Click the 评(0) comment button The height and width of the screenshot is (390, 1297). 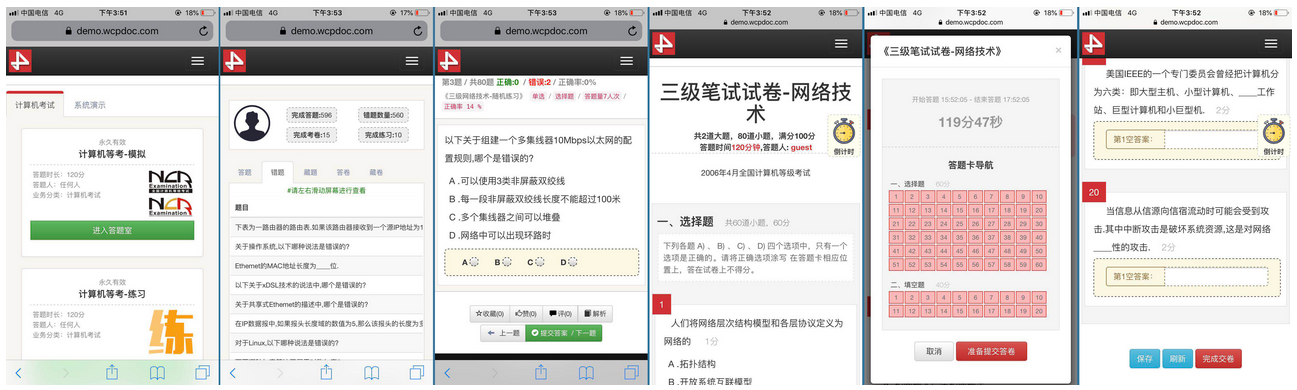[561, 314]
